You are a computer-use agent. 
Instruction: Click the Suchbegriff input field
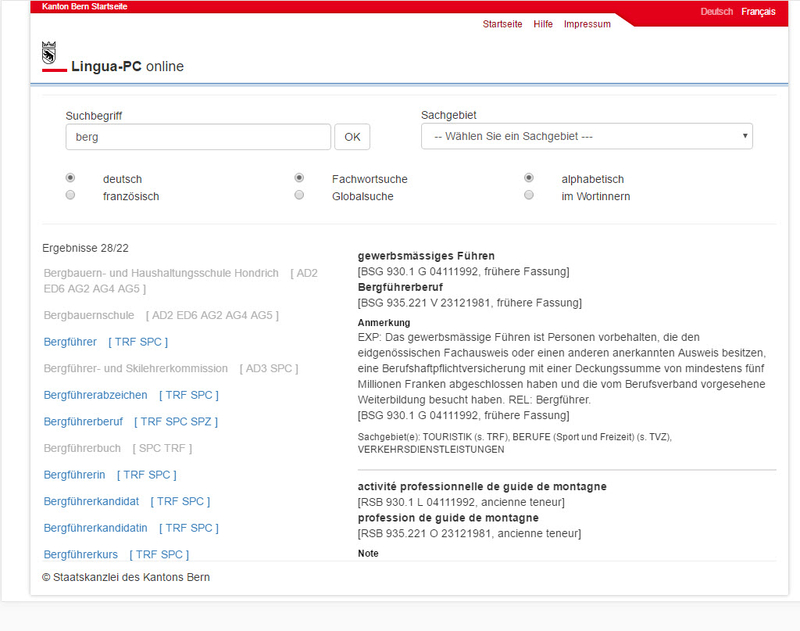click(197, 136)
